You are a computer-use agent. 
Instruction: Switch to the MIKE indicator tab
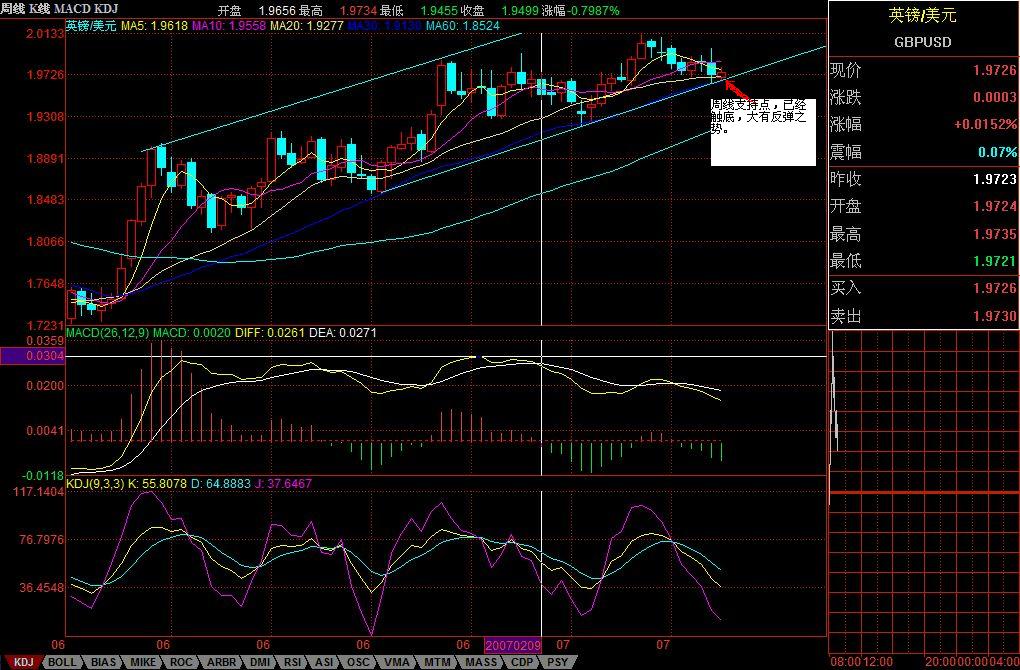[x=143, y=662]
